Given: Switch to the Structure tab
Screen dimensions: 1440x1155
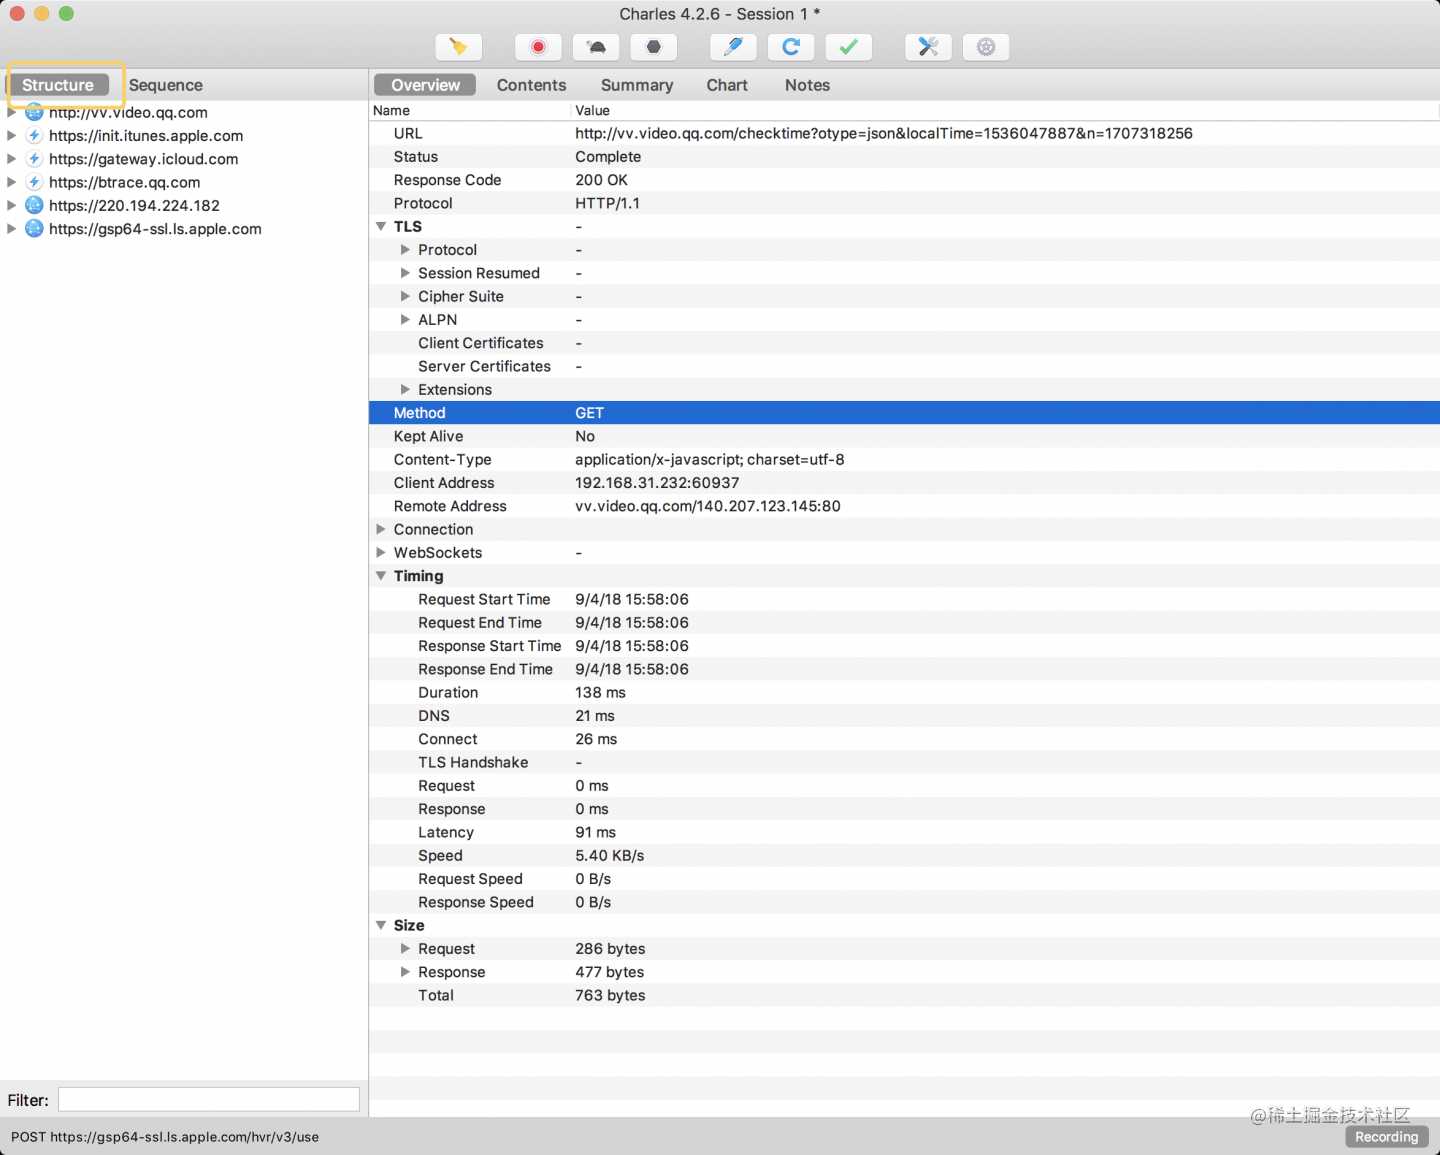Looking at the screenshot, I should 58,85.
